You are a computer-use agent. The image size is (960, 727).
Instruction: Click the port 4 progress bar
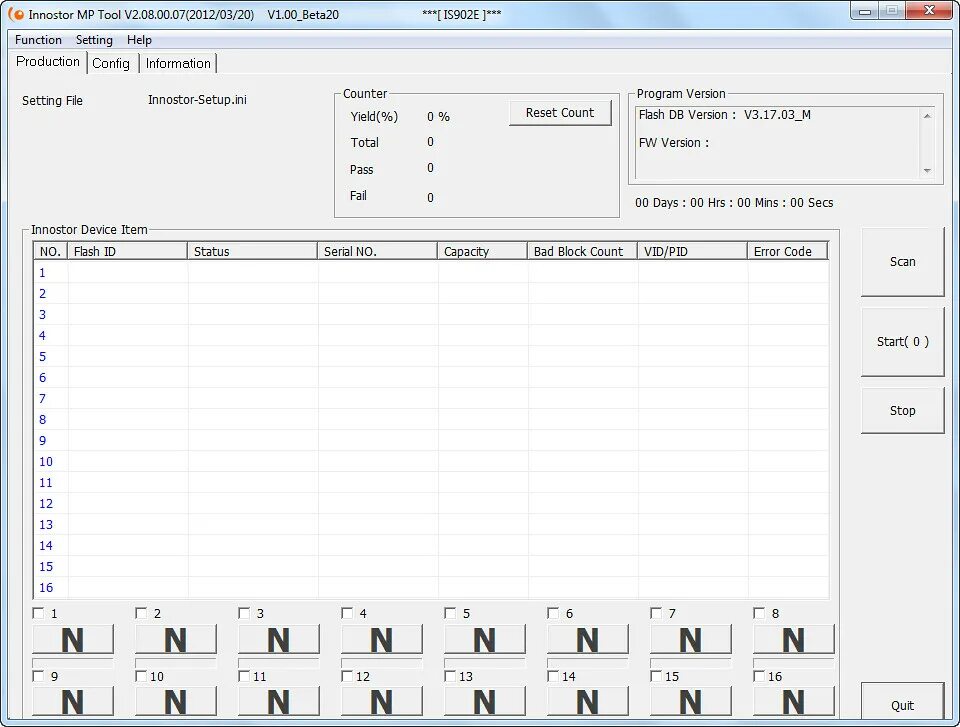381,663
